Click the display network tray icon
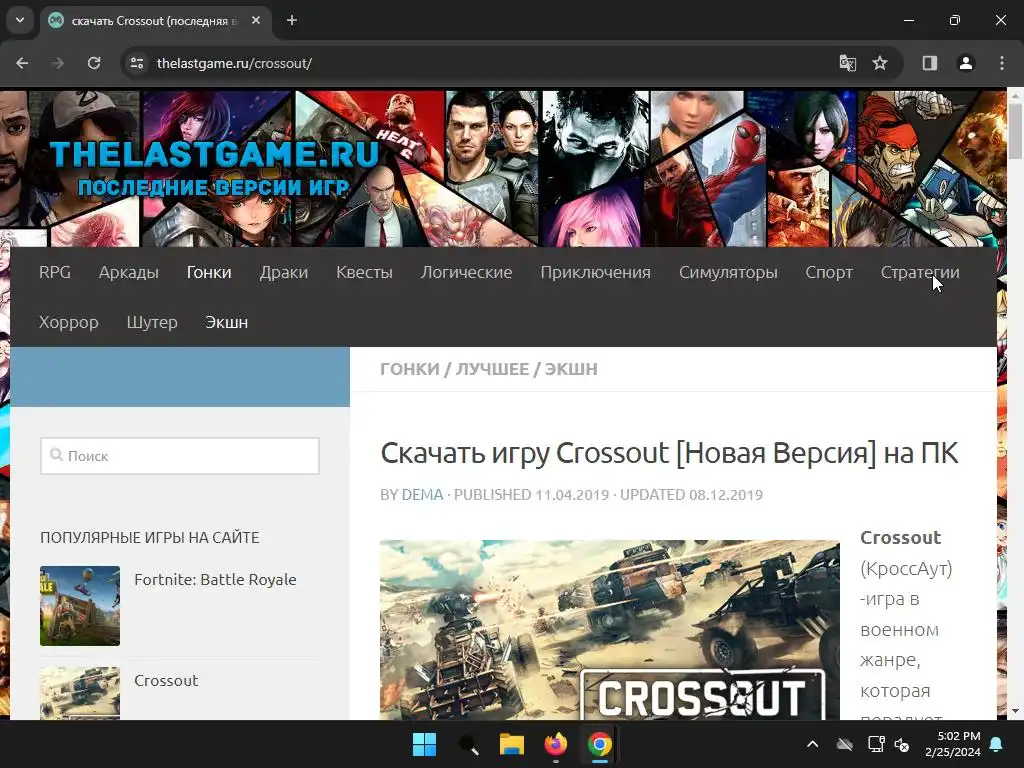The image size is (1024, 768). tap(876, 744)
